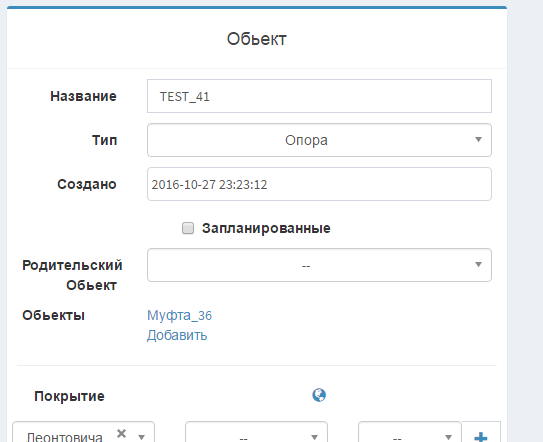543x442 pixels.
Task: Expand the Родительский Объект dropdown
Action: point(319,265)
